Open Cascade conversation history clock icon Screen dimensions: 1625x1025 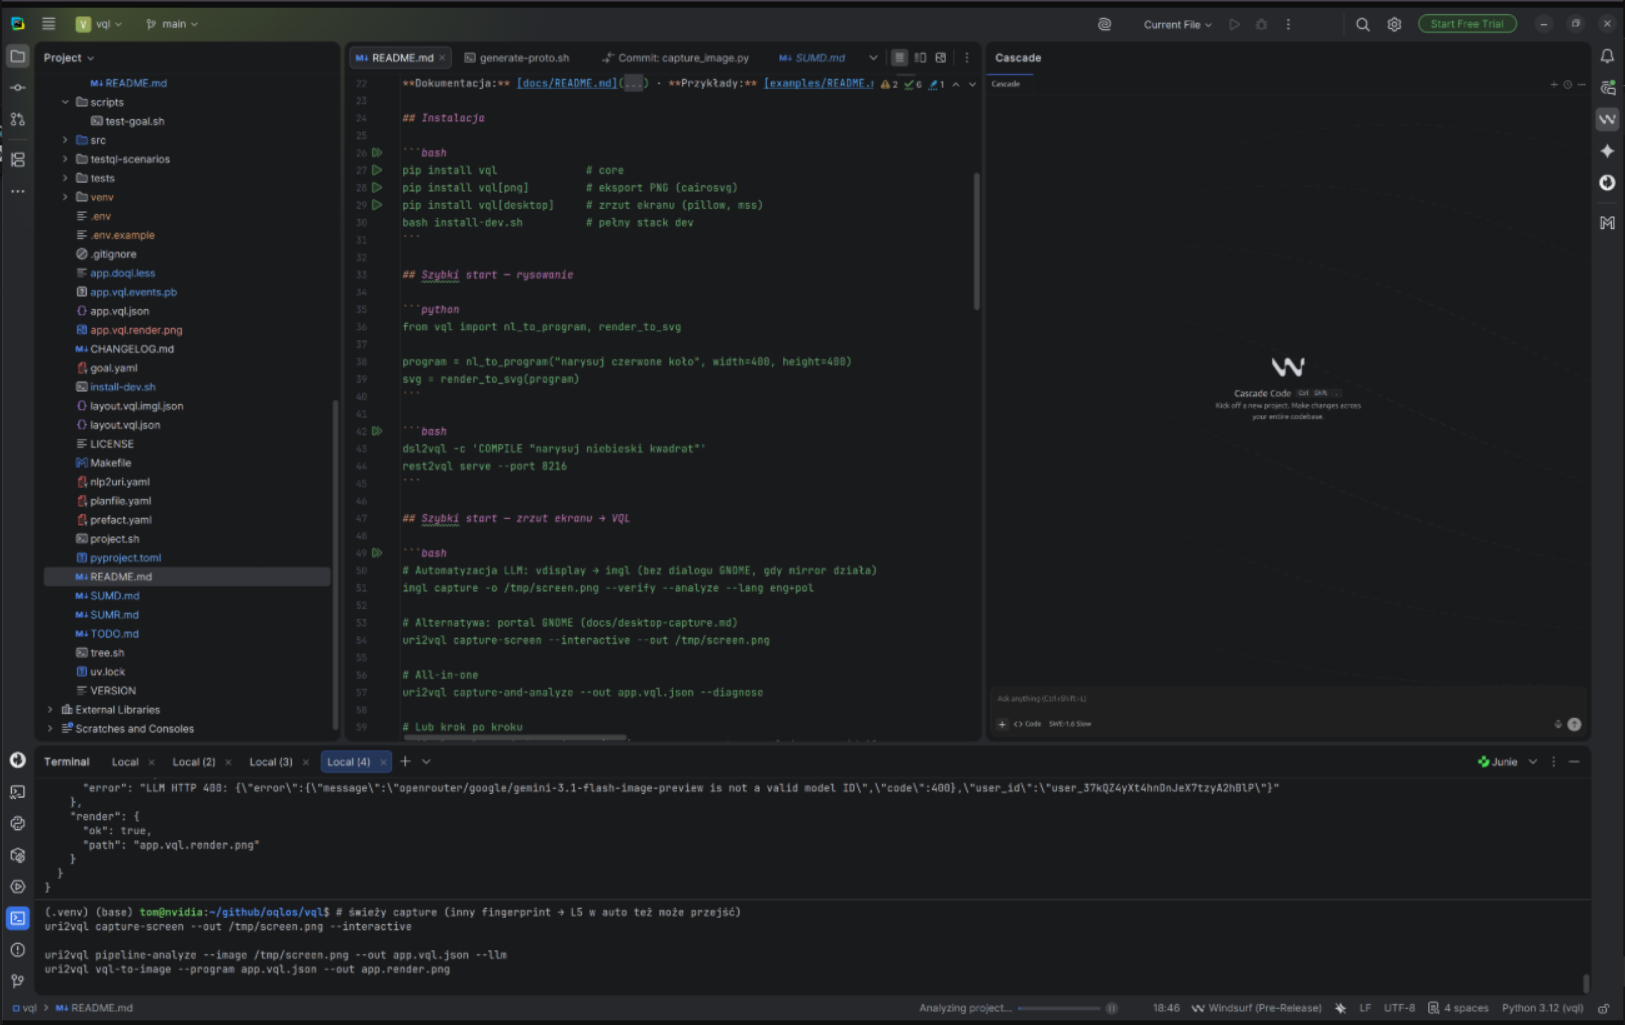click(x=1567, y=85)
